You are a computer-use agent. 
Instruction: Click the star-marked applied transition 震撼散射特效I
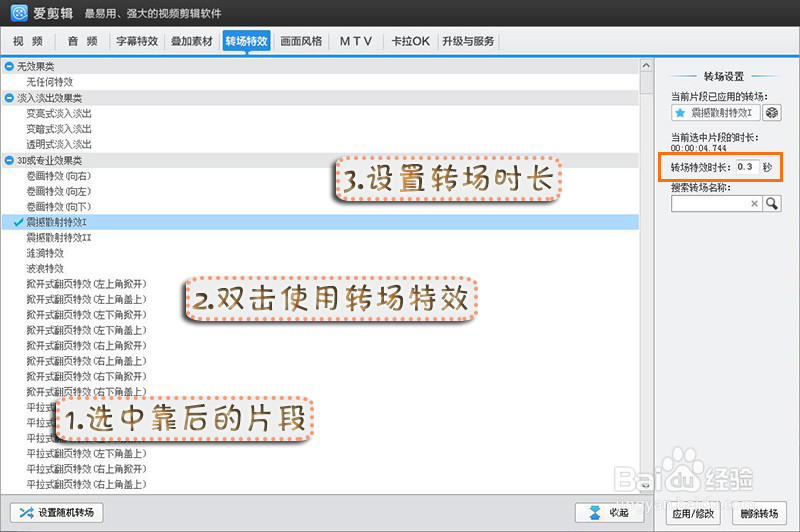[x=715, y=113]
